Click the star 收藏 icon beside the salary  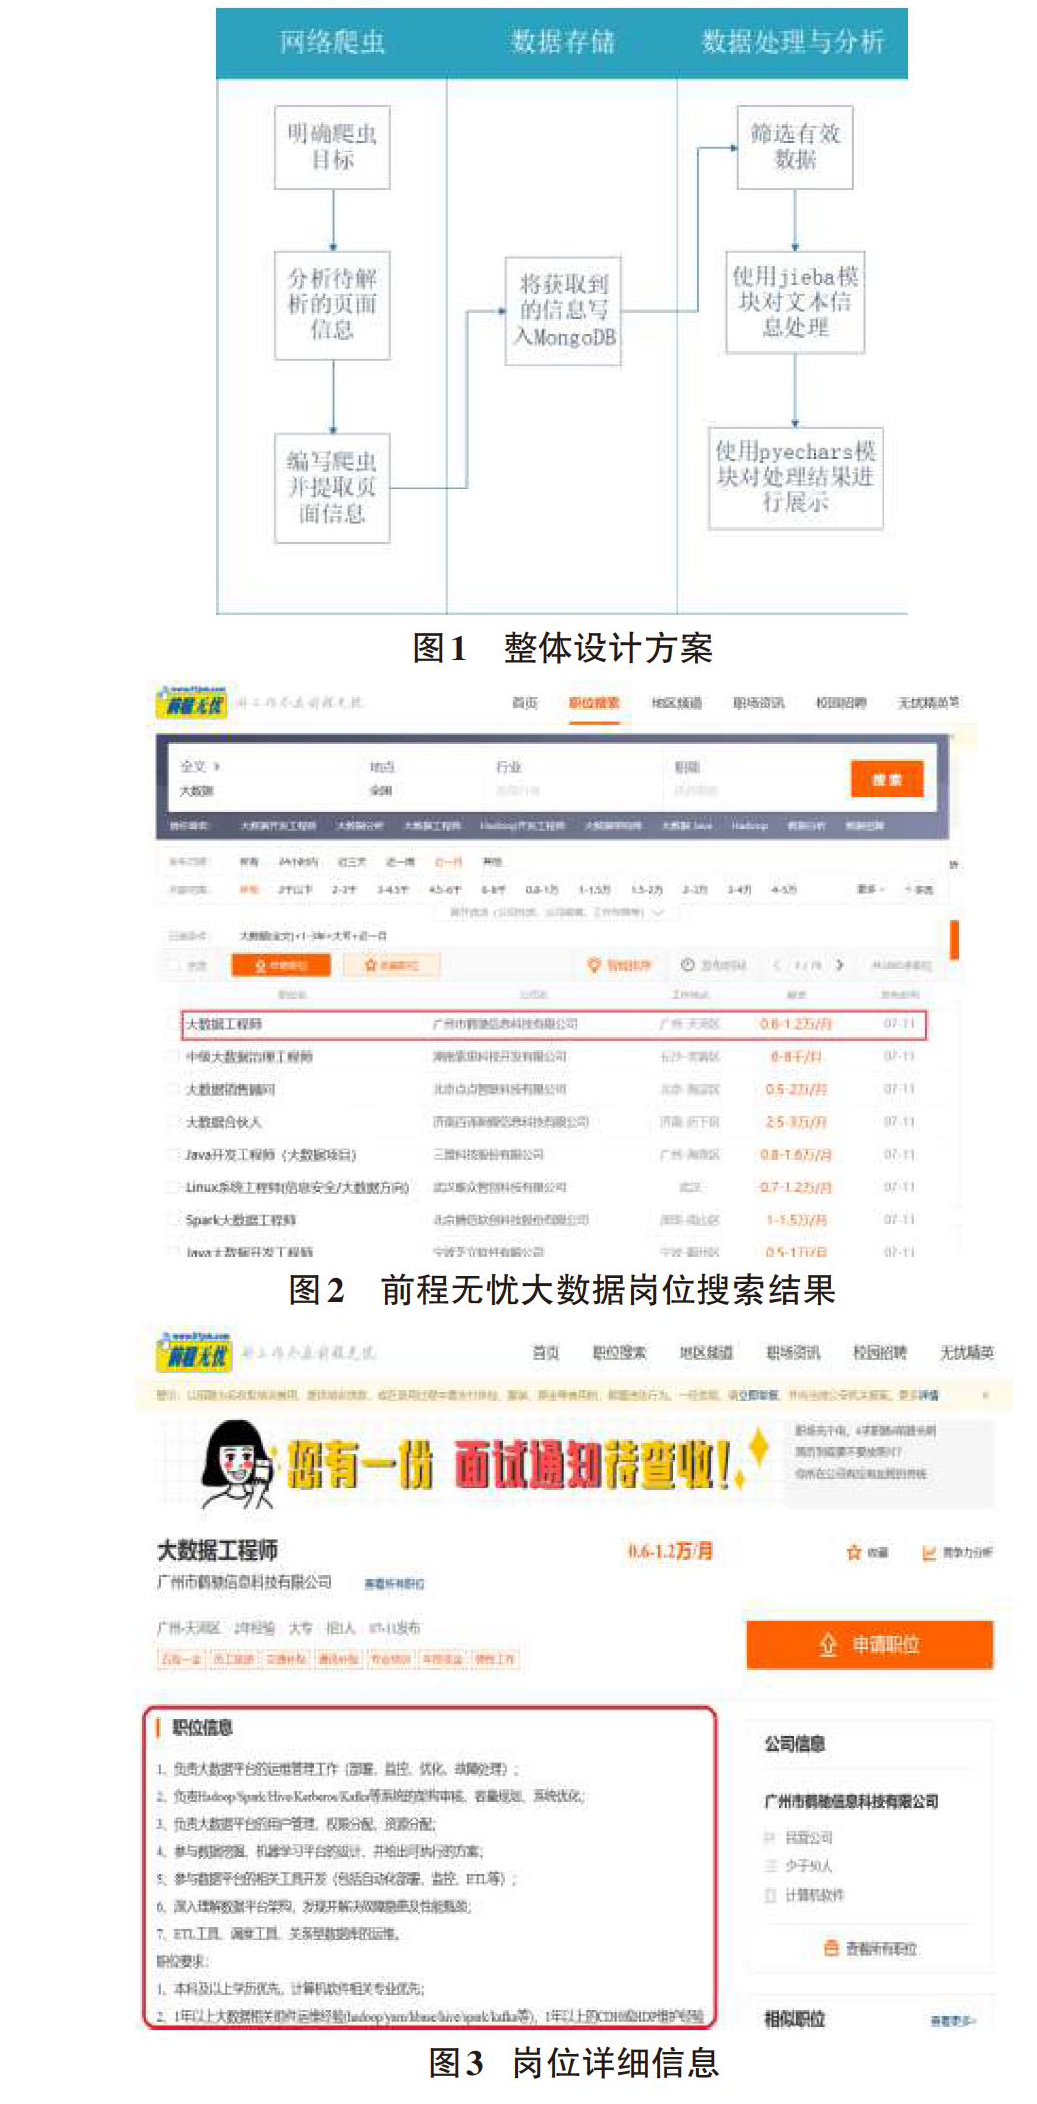coord(854,1552)
